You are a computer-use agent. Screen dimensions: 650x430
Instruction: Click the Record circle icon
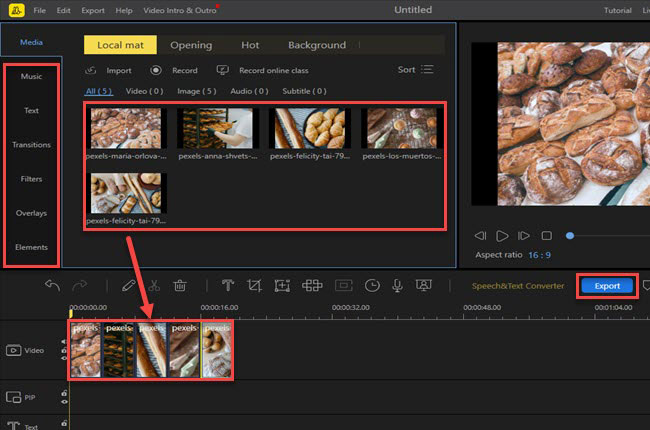click(156, 70)
